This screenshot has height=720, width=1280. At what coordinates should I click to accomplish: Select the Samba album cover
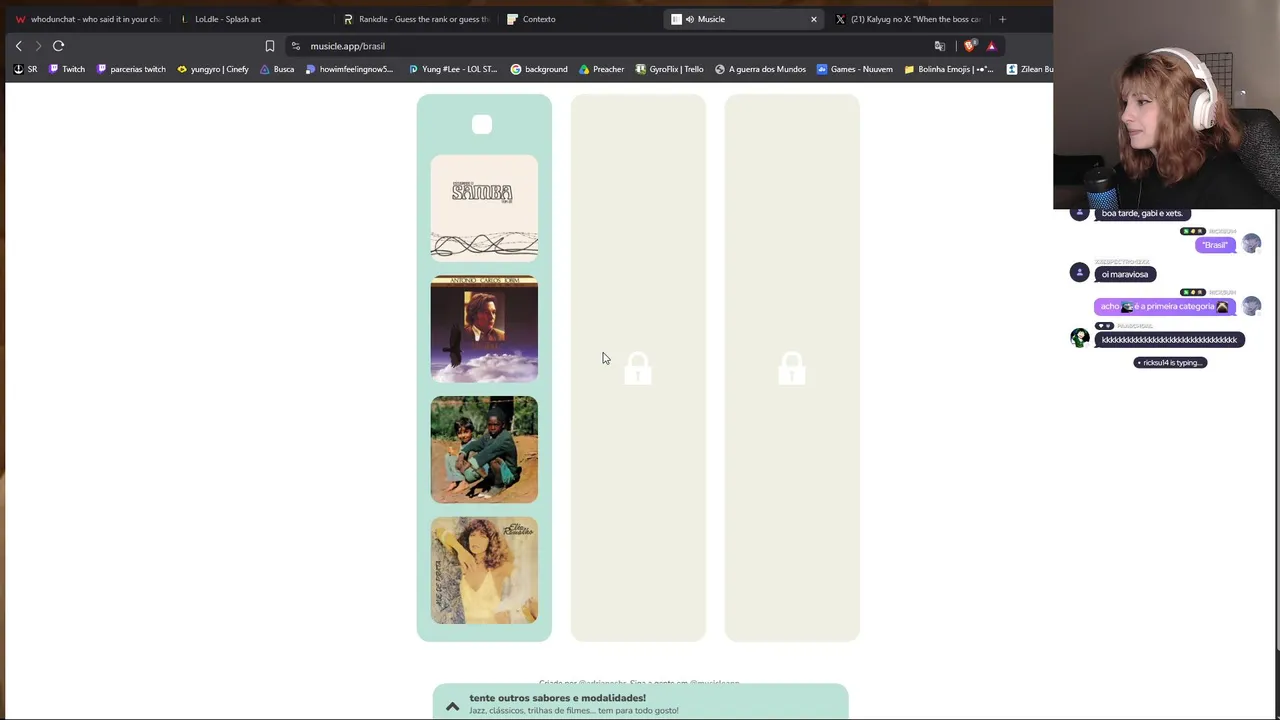point(484,208)
